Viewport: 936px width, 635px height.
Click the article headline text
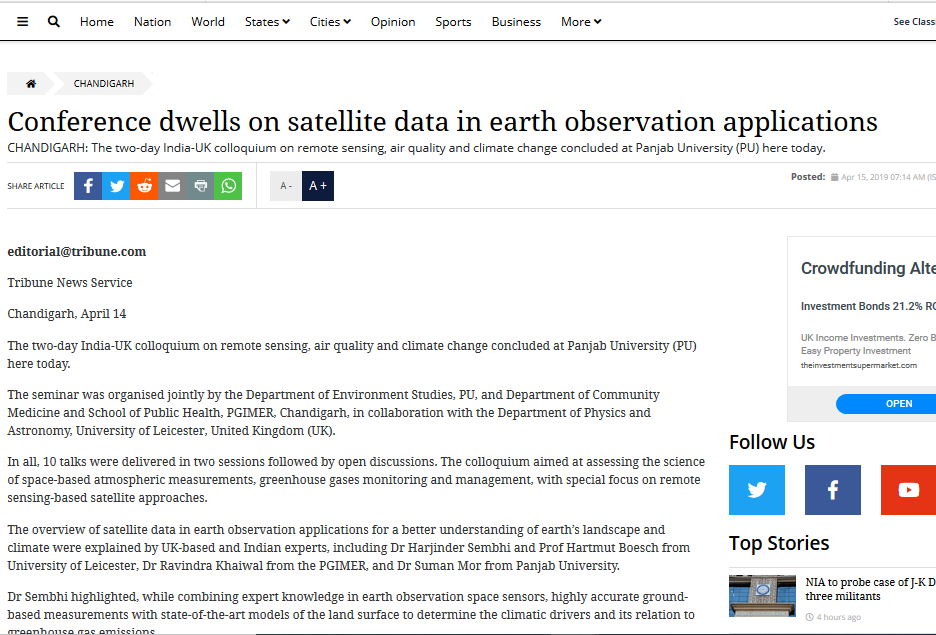click(x=442, y=122)
